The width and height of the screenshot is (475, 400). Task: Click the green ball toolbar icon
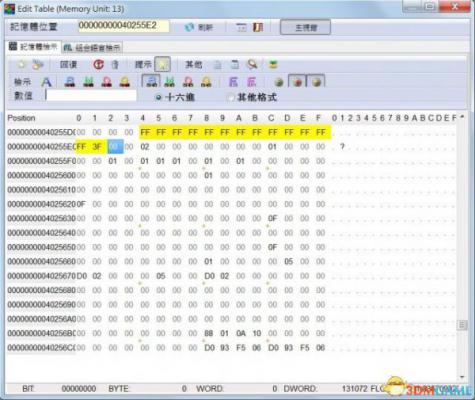pyautogui.click(x=279, y=82)
